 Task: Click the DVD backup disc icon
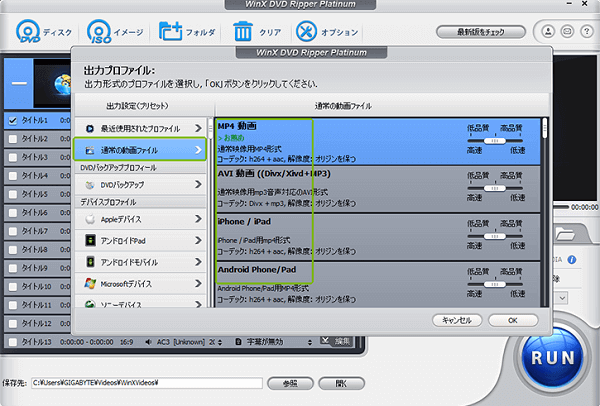coord(90,185)
